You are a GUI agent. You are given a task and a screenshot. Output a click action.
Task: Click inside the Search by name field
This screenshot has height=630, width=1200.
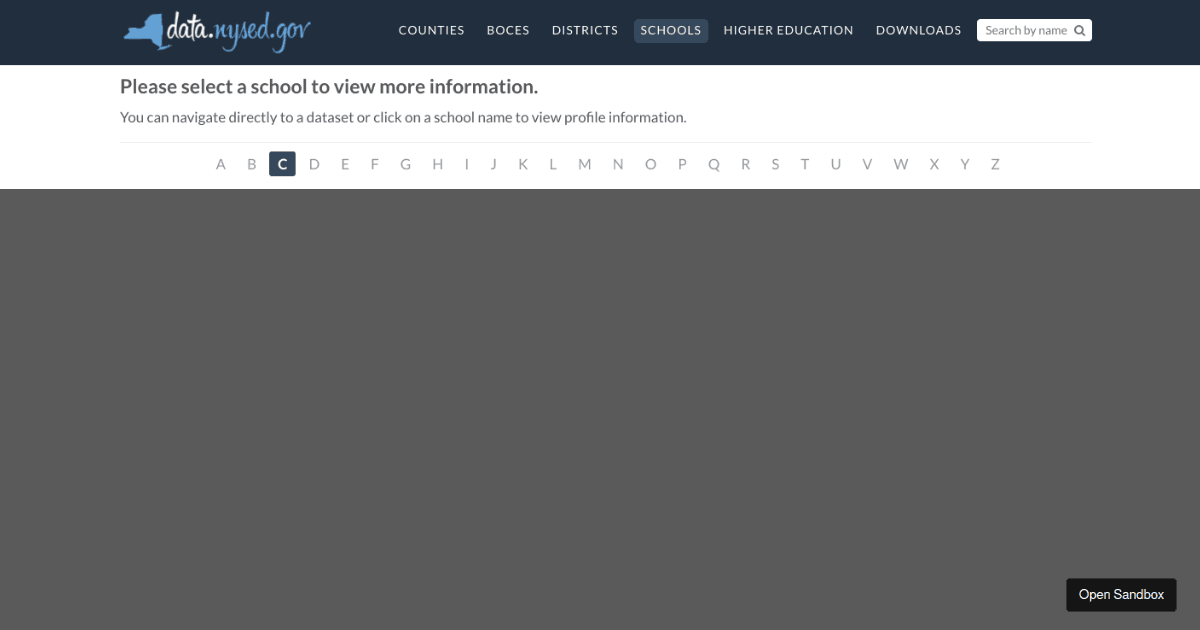point(1025,30)
